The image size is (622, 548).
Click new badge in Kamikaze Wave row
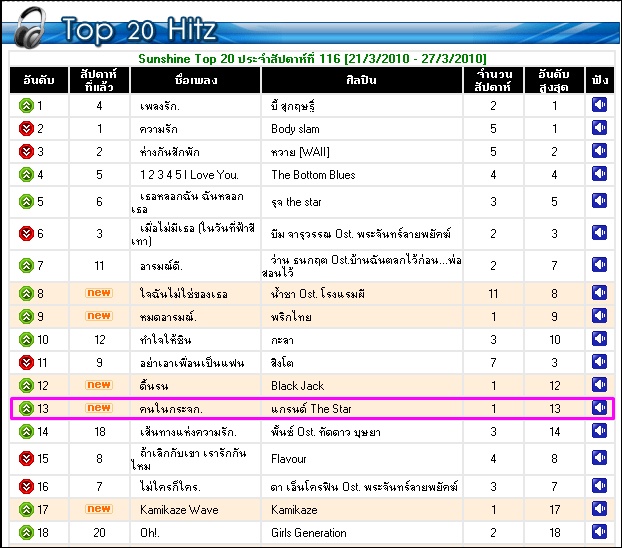[99, 509]
